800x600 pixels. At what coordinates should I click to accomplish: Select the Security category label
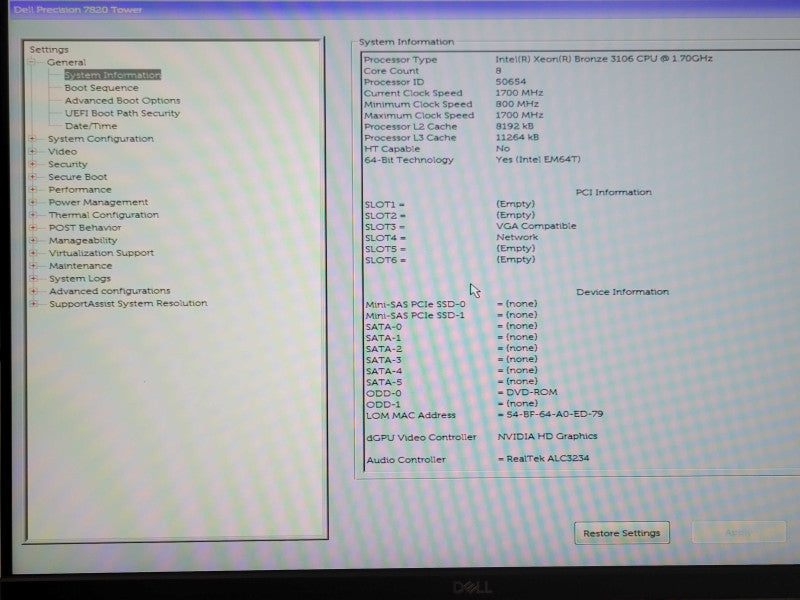click(68, 164)
